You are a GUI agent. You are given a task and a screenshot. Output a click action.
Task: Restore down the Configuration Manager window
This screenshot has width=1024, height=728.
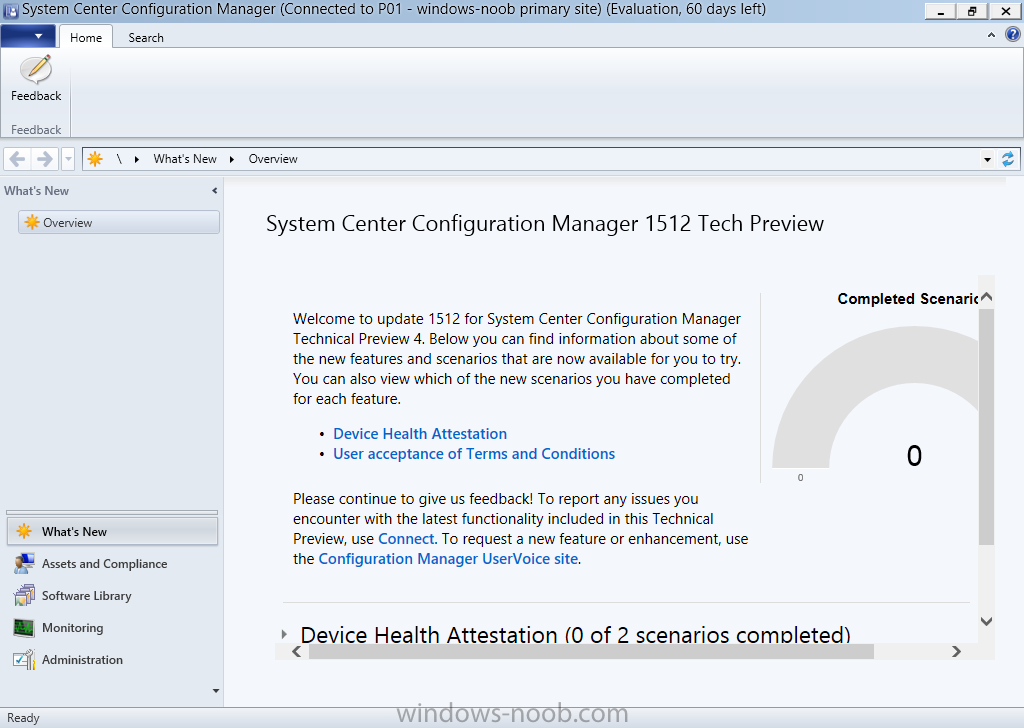972,11
